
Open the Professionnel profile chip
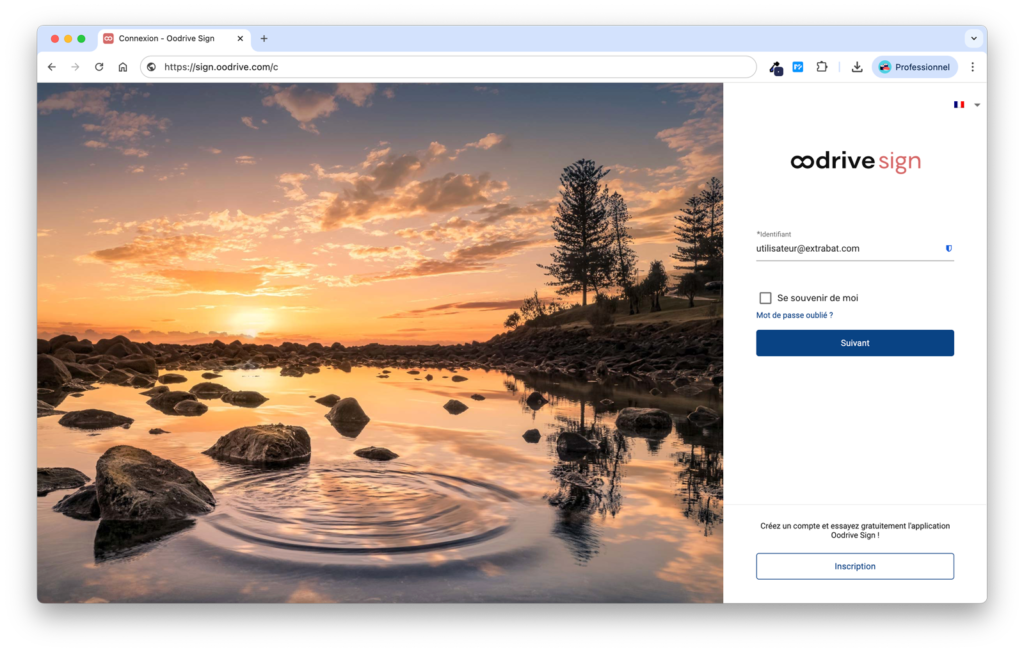(915, 67)
